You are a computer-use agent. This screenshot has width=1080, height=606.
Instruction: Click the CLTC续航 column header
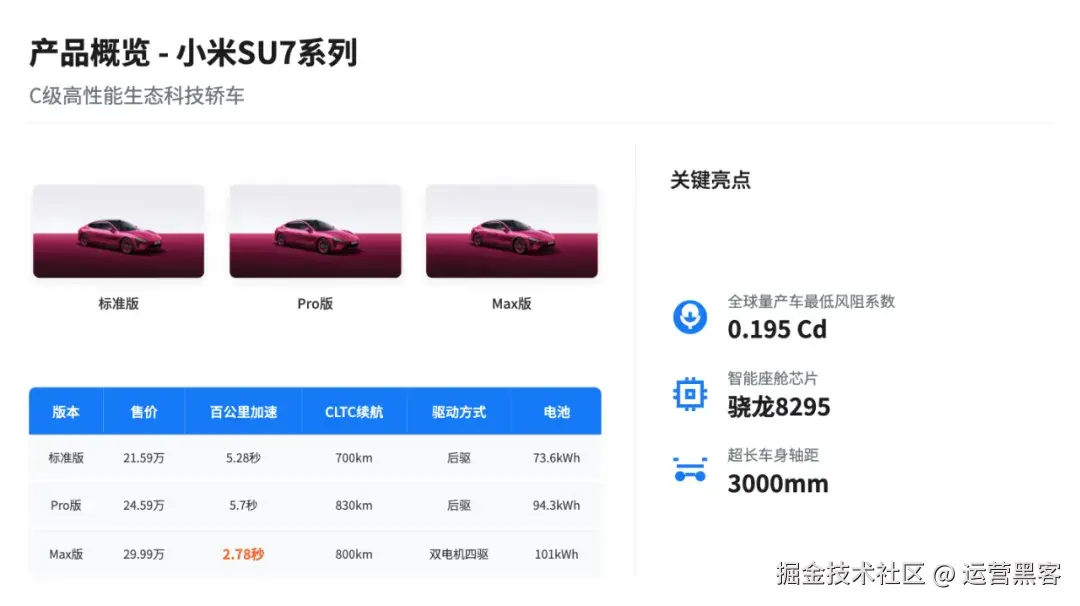point(354,412)
